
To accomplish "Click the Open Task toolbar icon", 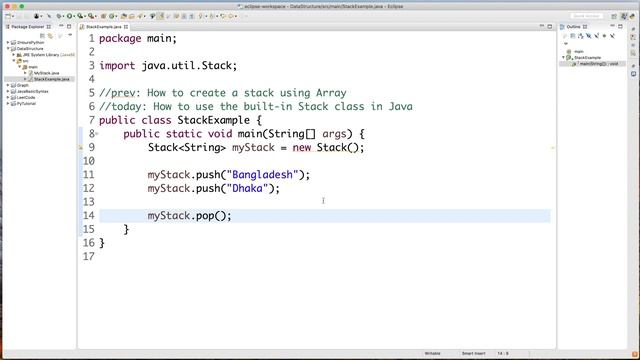I will click(132, 16).
